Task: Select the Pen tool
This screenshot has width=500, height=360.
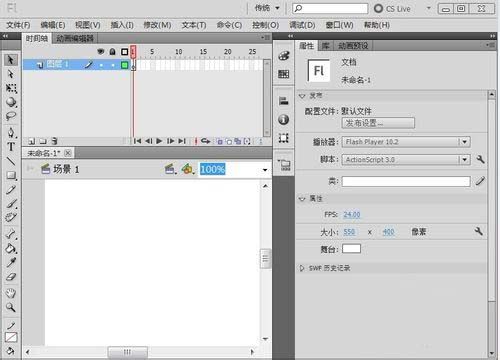Action: [11, 133]
